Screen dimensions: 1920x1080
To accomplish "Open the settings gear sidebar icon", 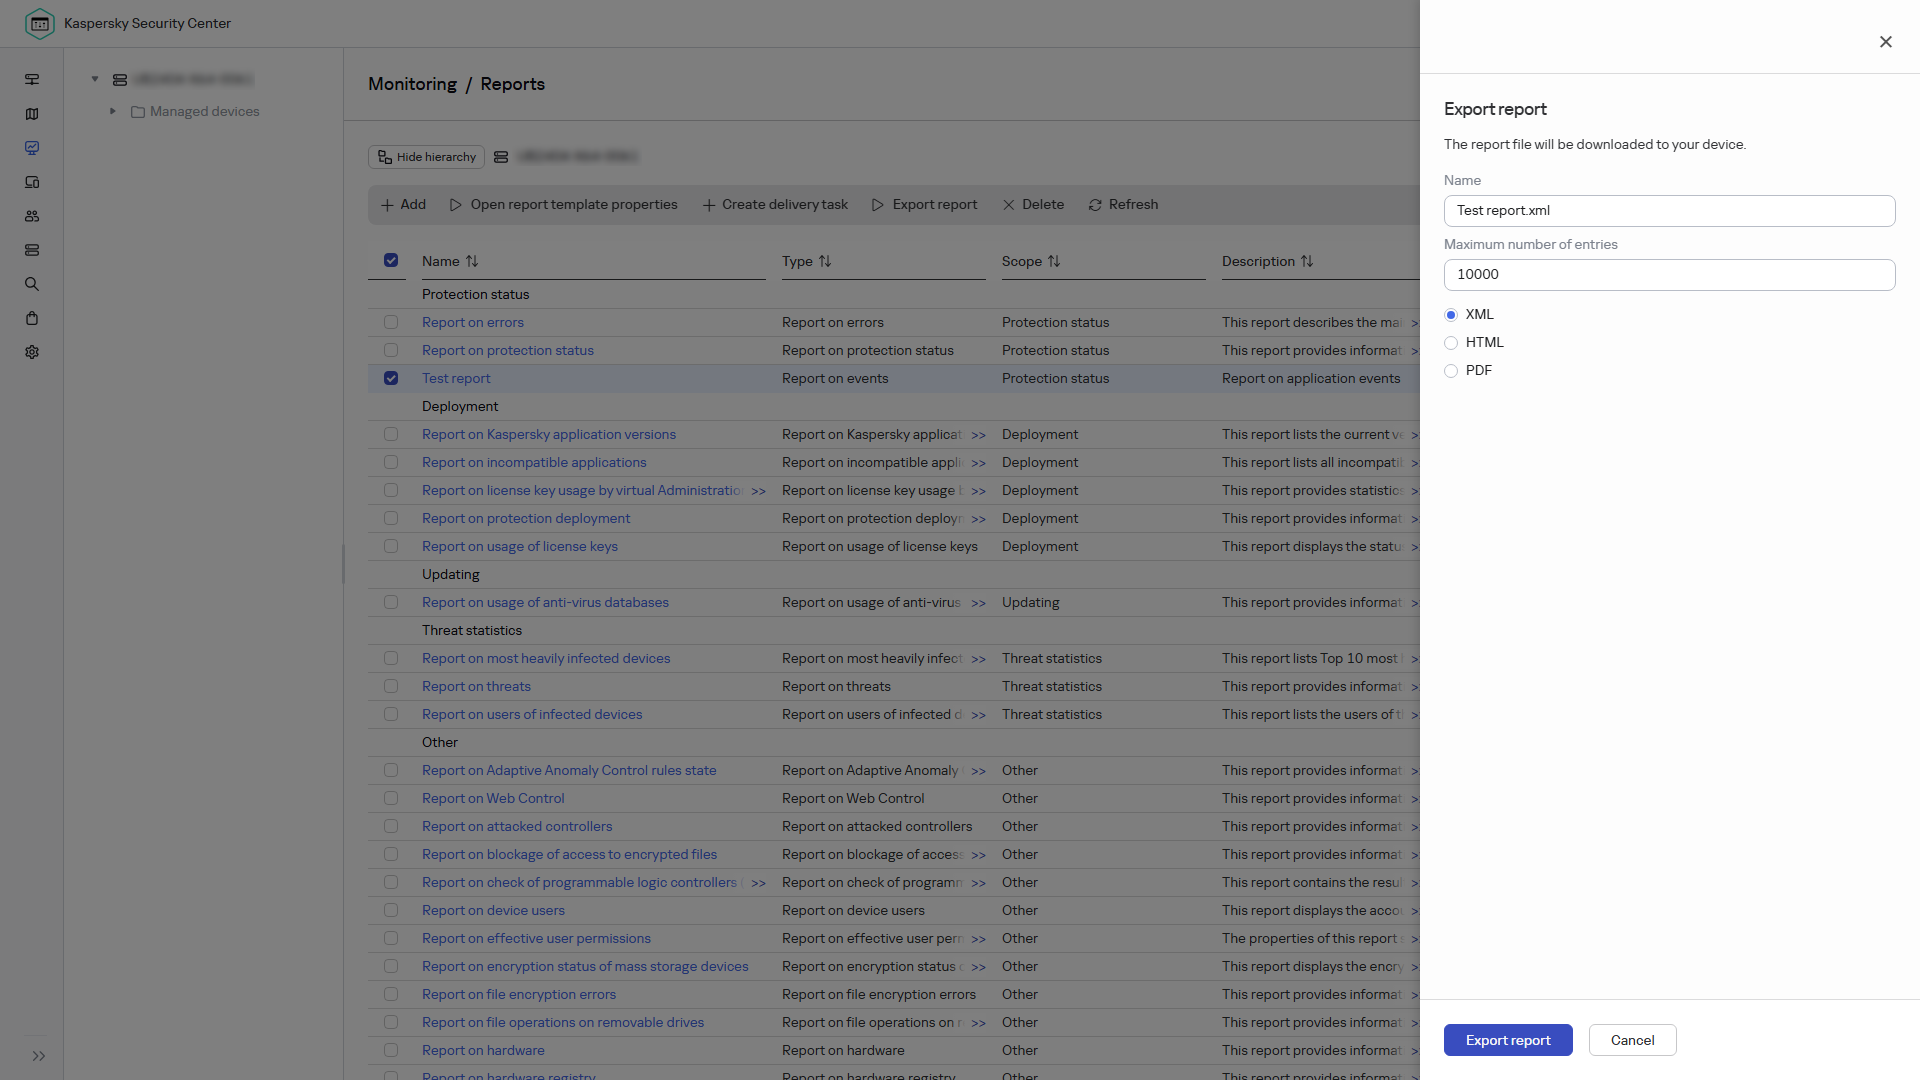I will [32, 352].
